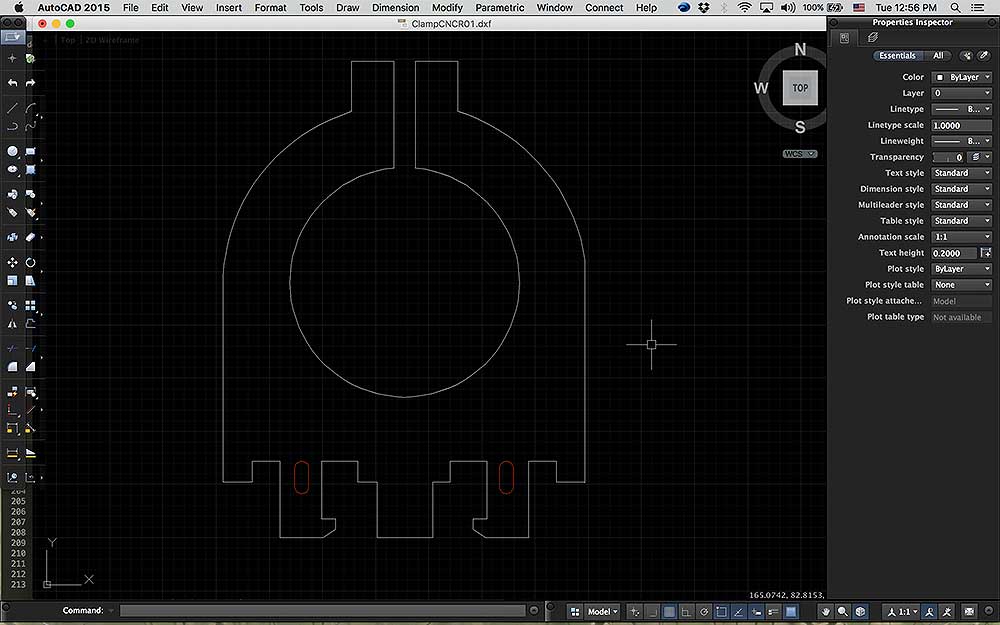This screenshot has height=625, width=1000.
Task: Open the Model space dropdown in status bar
Action: [x=603, y=612]
